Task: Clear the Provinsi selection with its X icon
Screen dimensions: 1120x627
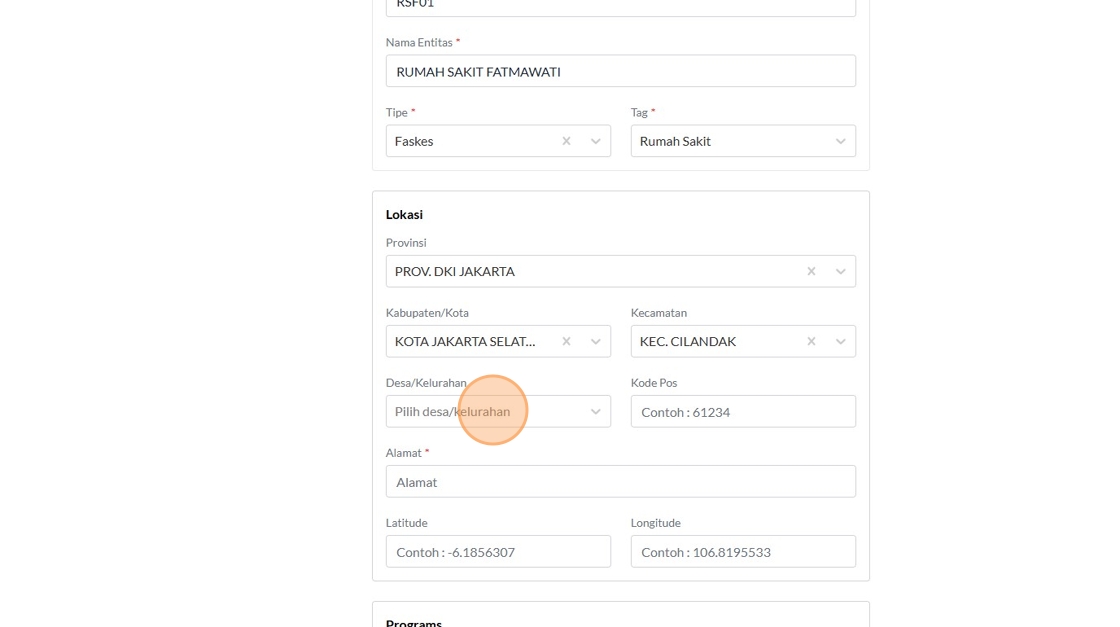Action: (x=811, y=271)
